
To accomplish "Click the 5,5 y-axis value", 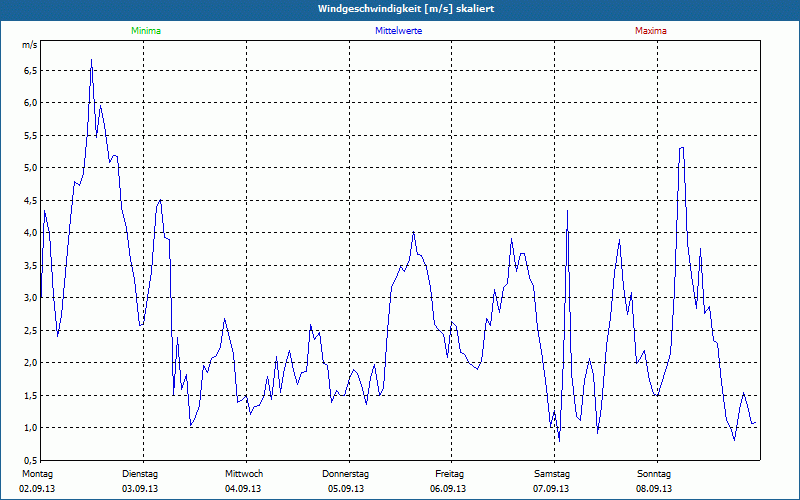I will tap(31, 135).
